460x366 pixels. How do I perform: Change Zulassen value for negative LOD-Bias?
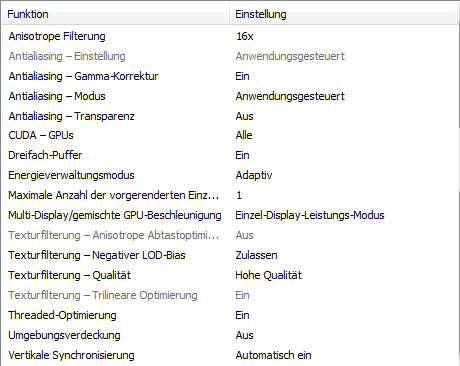click(x=256, y=255)
